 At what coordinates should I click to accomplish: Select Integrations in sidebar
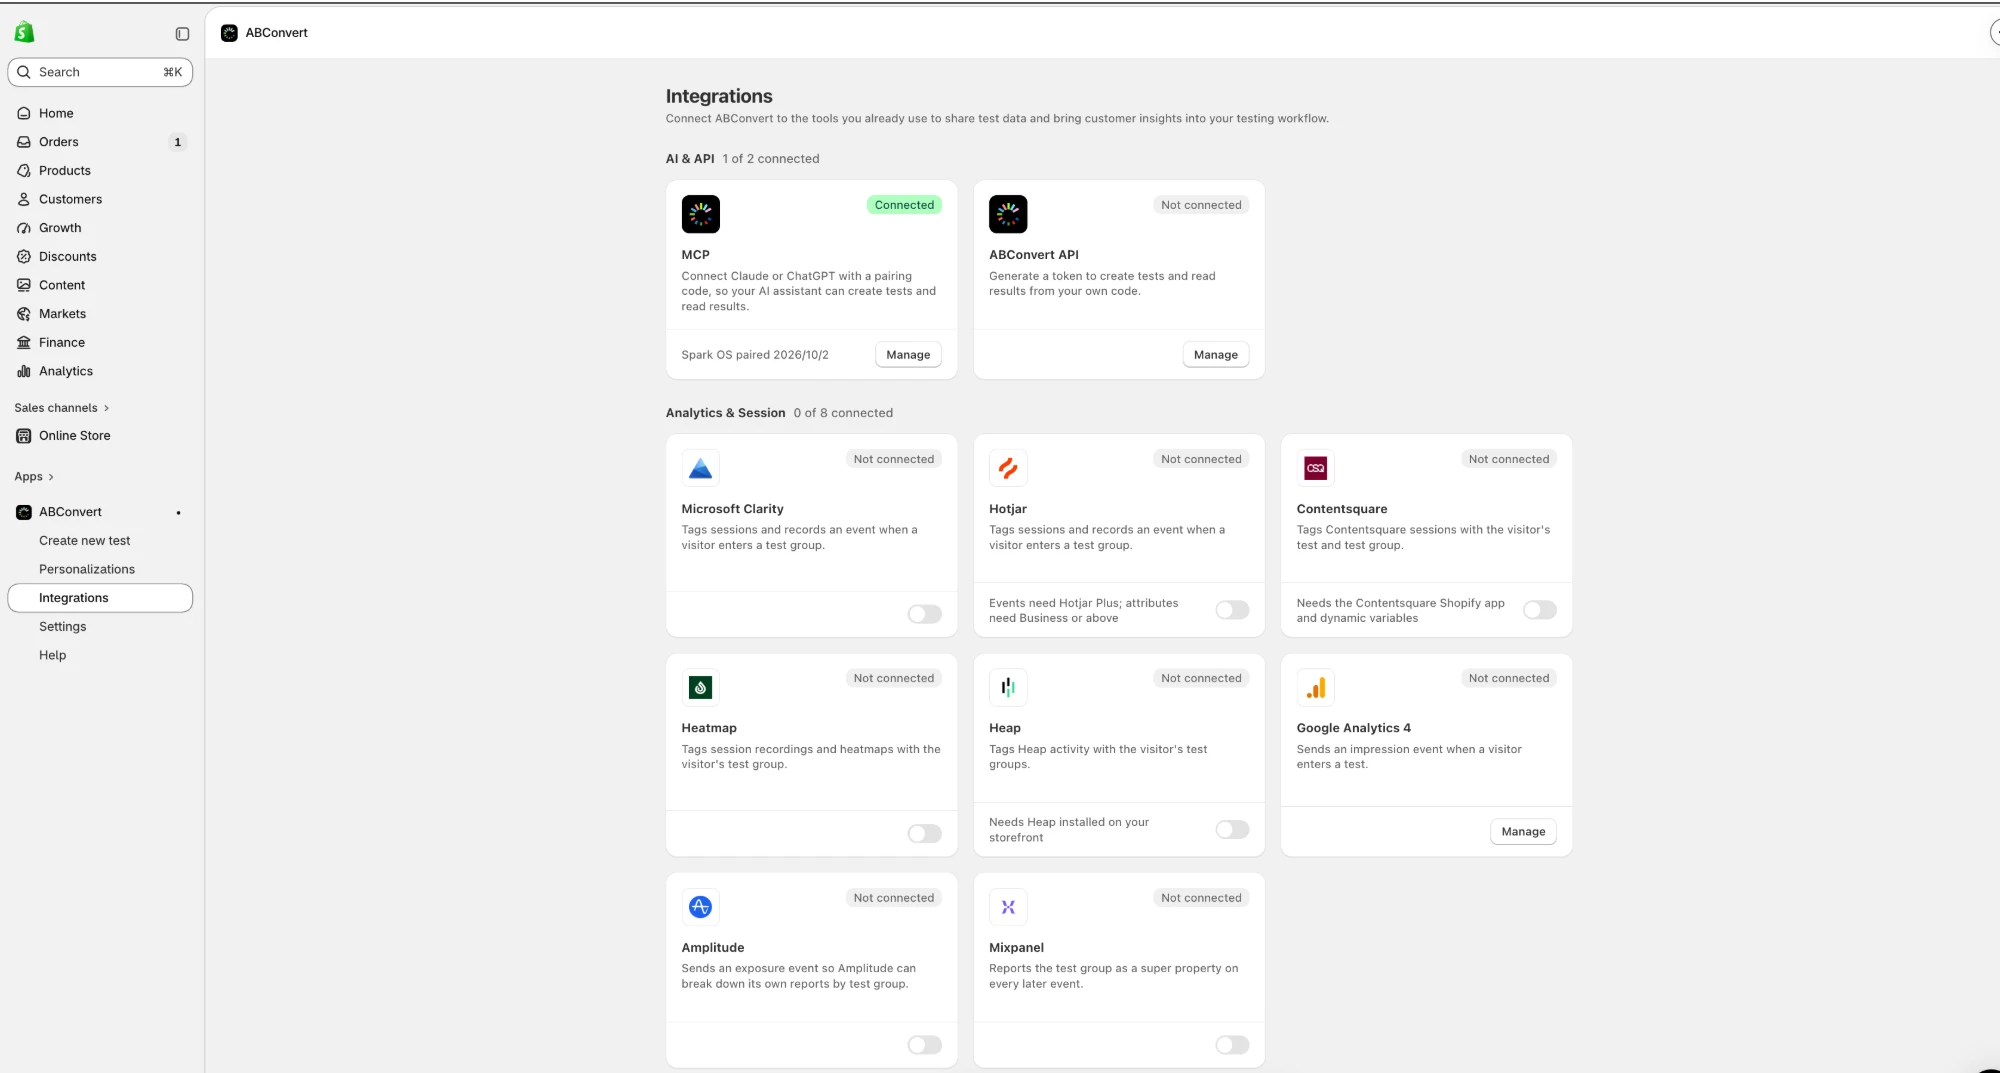click(100, 598)
